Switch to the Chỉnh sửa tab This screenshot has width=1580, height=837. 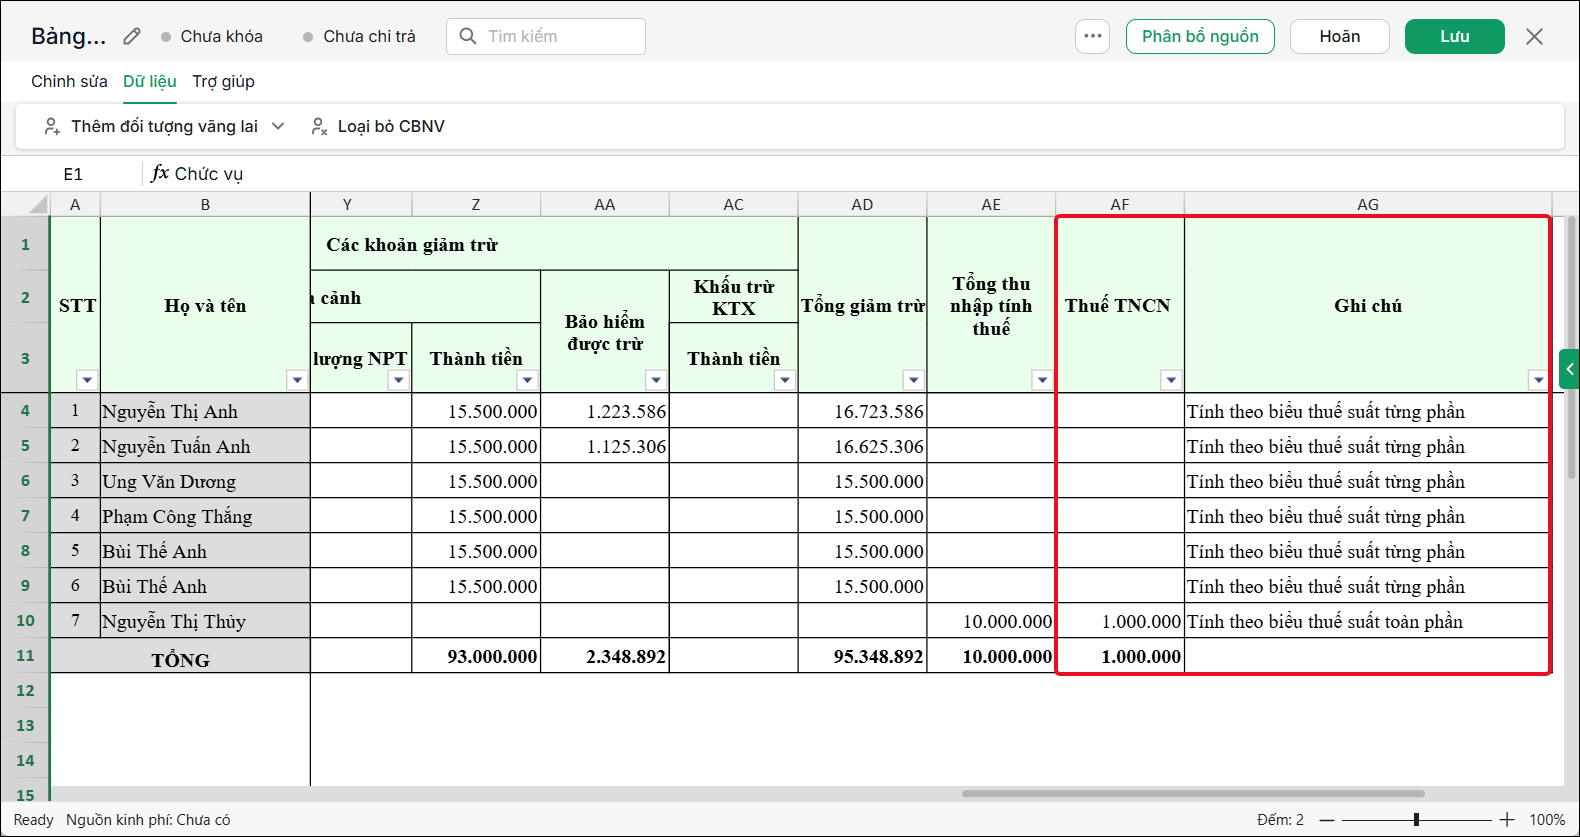pyautogui.click(x=69, y=81)
